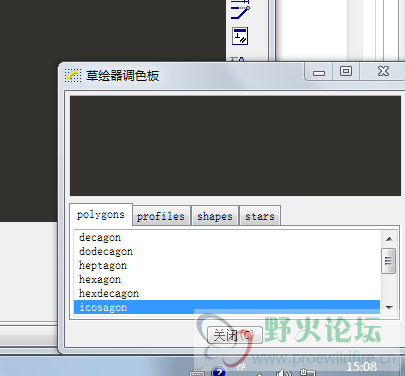Click the highlighted icosagon item
Screen dimensions: 405x376
(x=227, y=307)
